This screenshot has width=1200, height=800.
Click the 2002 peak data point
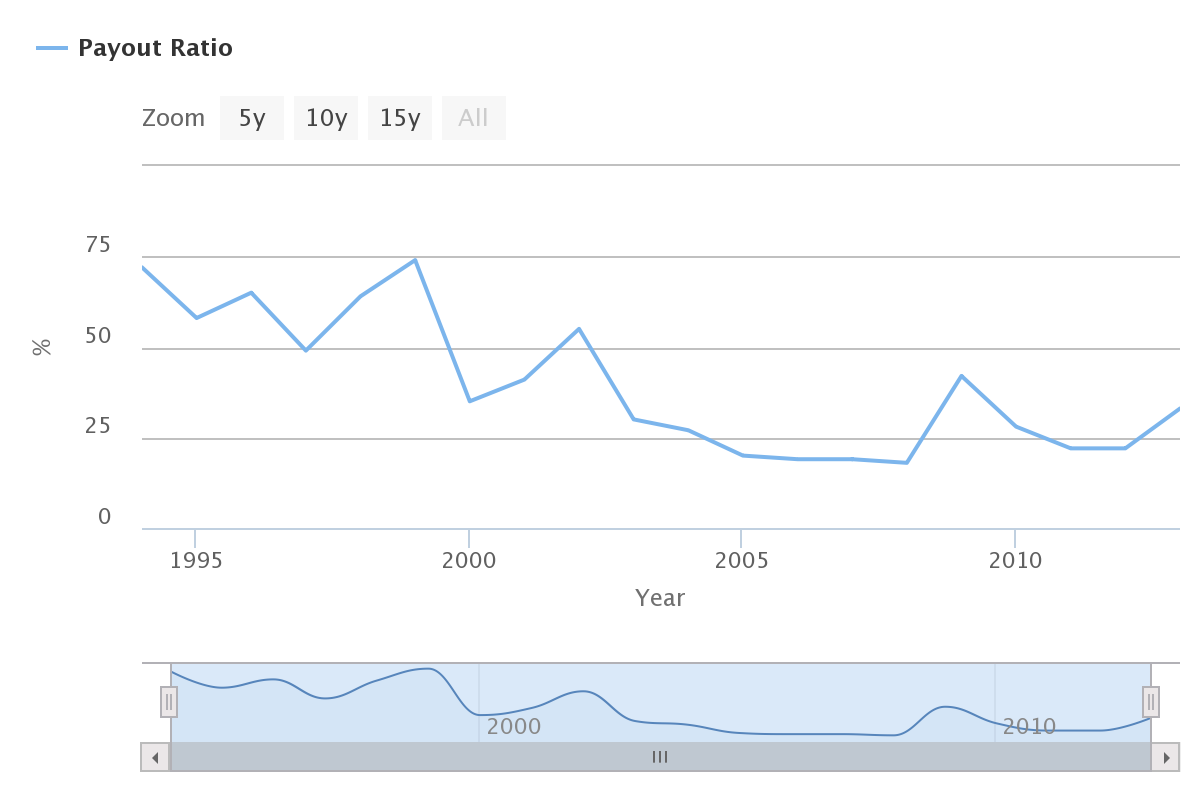[x=579, y=329]
